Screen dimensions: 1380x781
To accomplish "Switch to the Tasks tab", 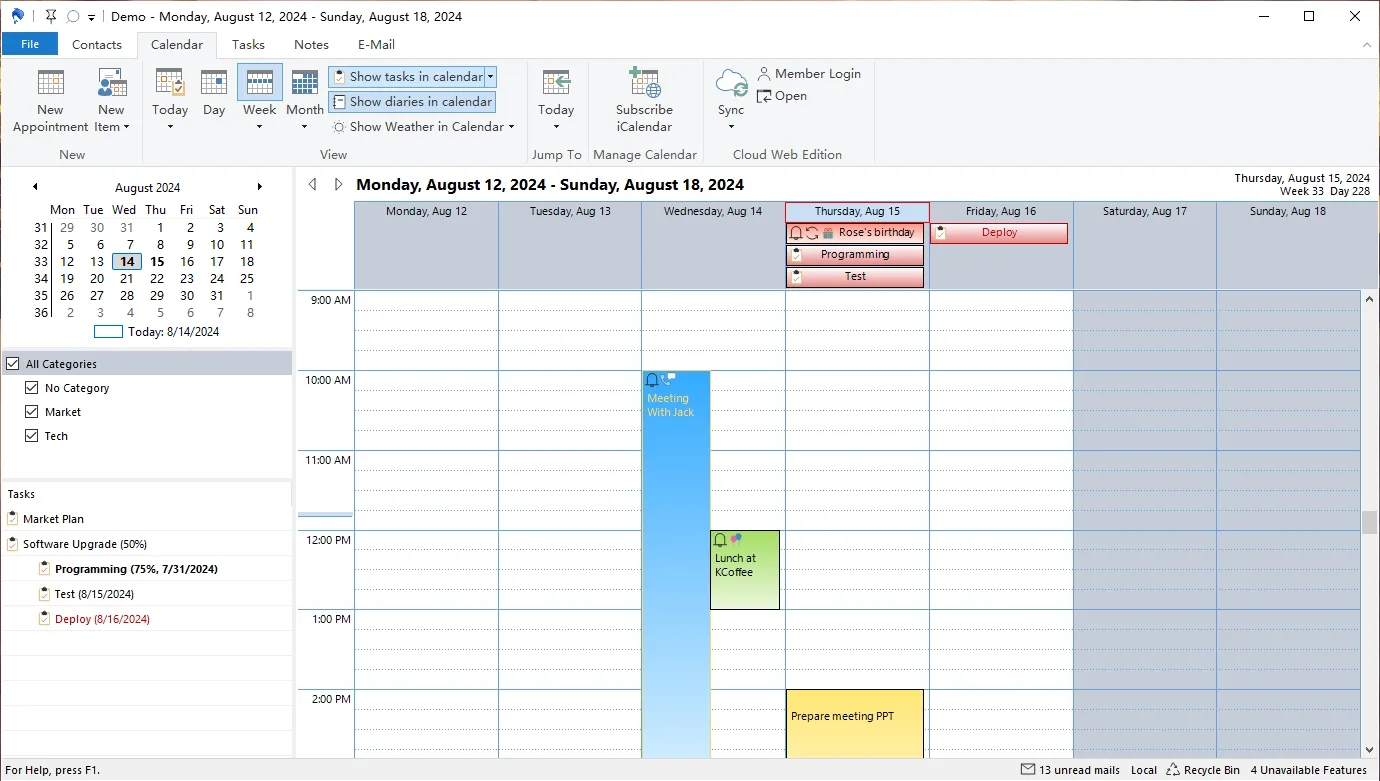I will 248,44.
